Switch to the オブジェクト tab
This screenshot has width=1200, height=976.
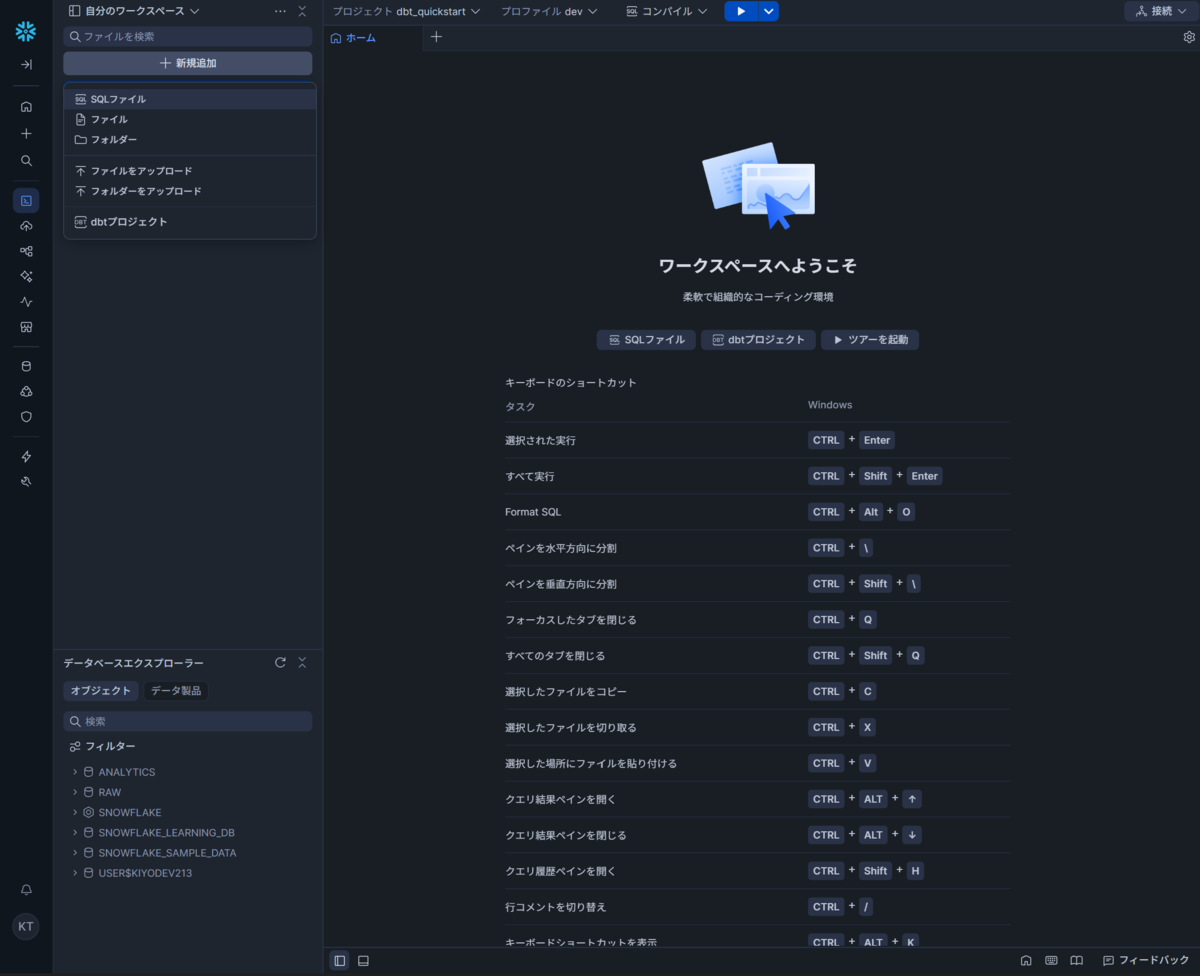click(x=100, y=691)
